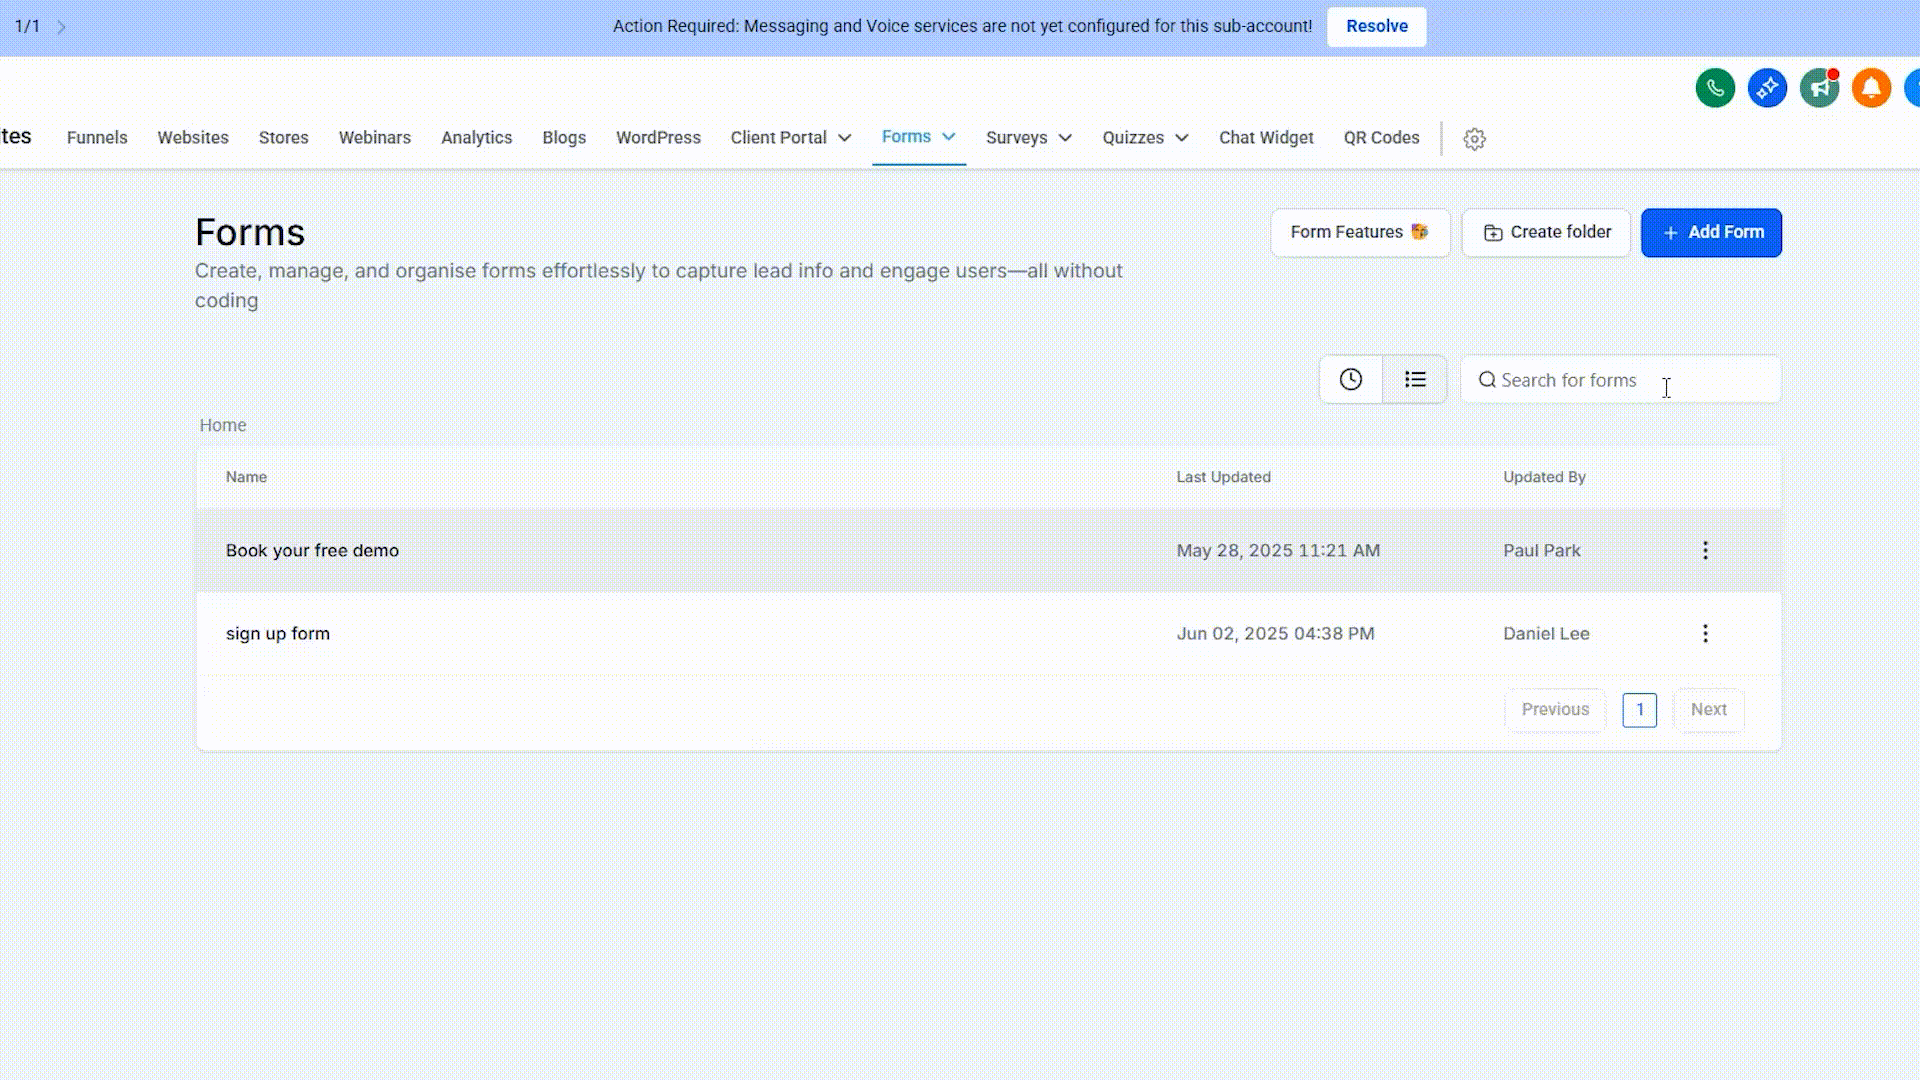Viewport: 1920px width, 1080px height.
Task: Open the three-dot menu for Book your free demo
Action: click(1705, 550)
